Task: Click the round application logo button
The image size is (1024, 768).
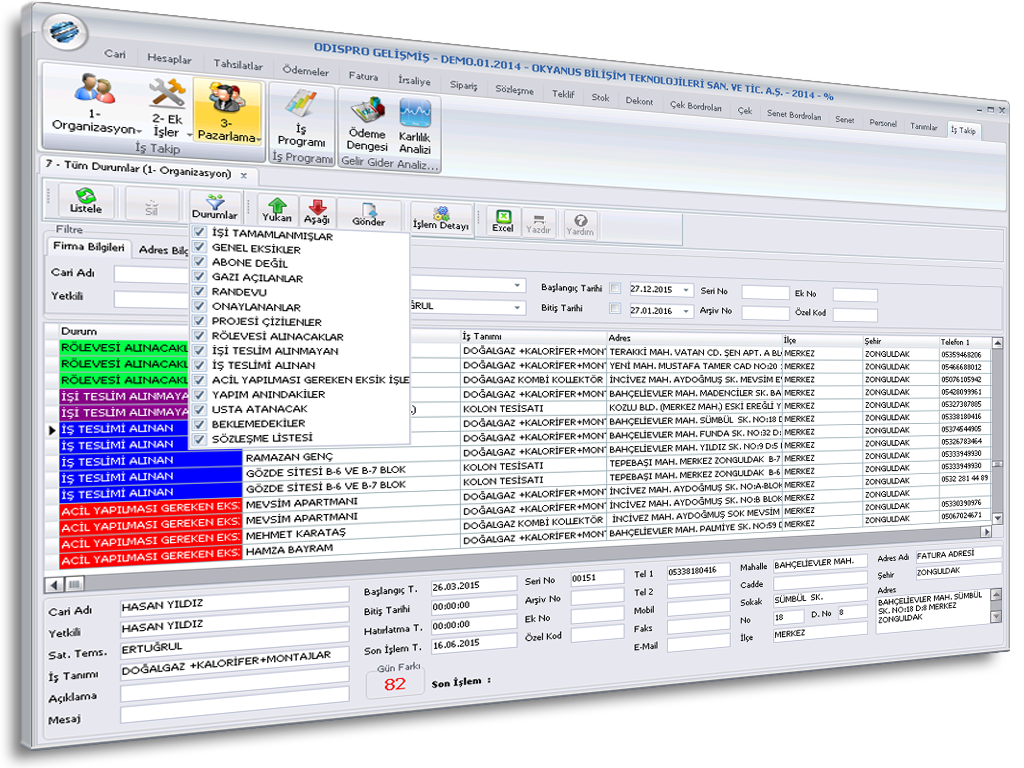Action: (x=65, y=31)
